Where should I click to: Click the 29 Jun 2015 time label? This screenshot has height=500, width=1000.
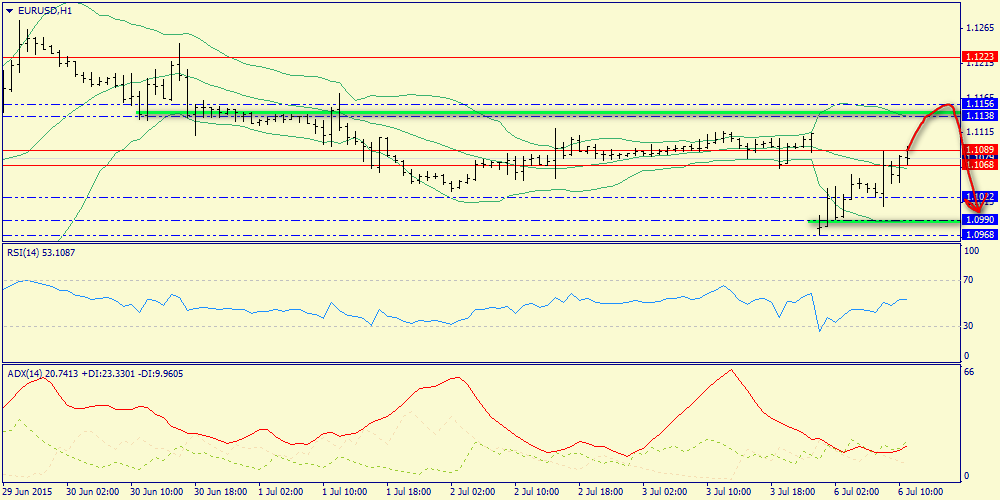pos(28,492)
